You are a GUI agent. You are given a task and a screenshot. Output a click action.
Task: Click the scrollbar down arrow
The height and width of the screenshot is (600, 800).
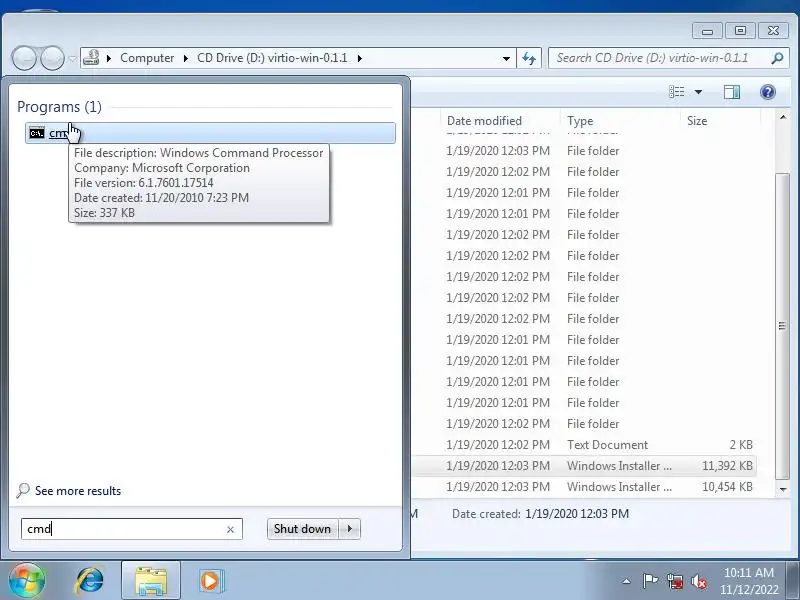[782, 489]
